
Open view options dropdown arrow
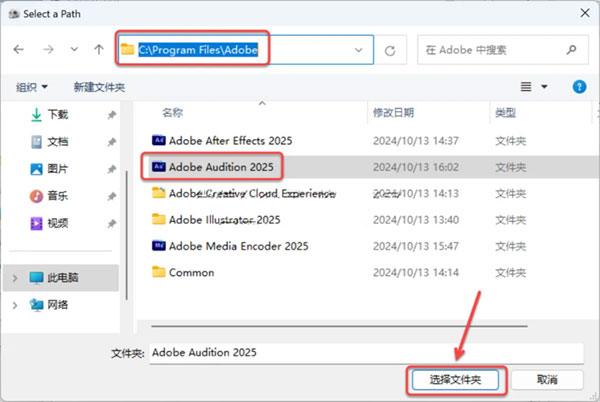point(544,87)
